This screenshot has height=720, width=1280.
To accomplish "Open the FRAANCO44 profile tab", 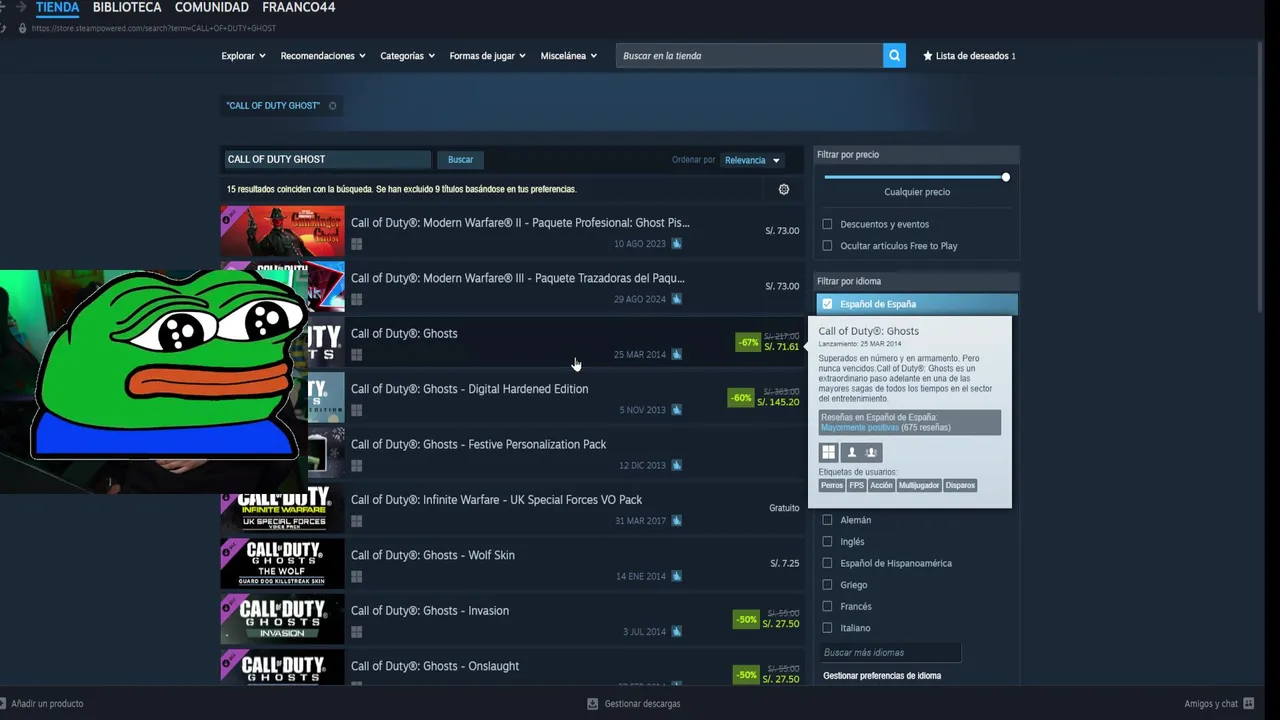I will [298, 7].
